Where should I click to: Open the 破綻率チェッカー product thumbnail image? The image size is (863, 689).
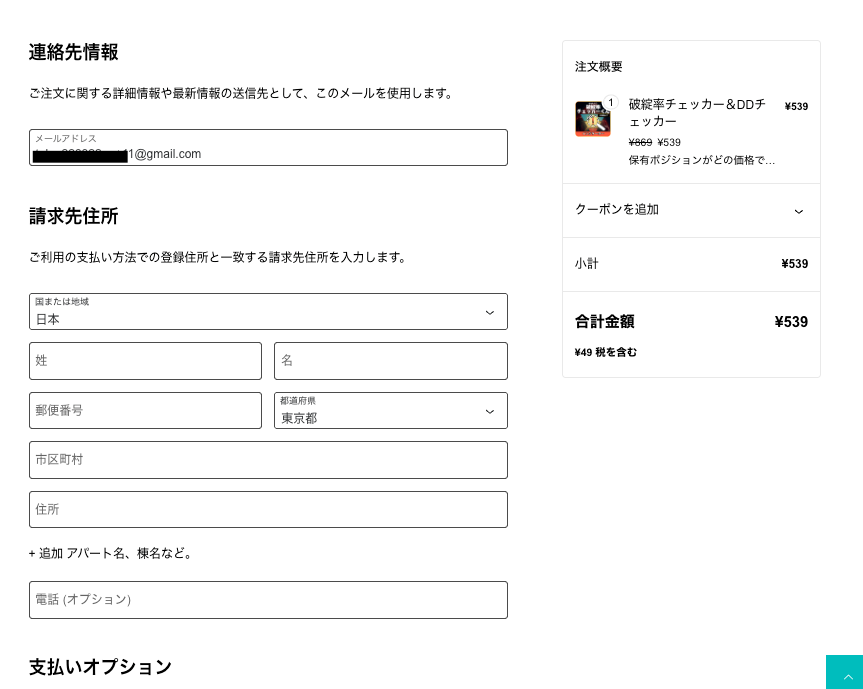tap(592, 120)
